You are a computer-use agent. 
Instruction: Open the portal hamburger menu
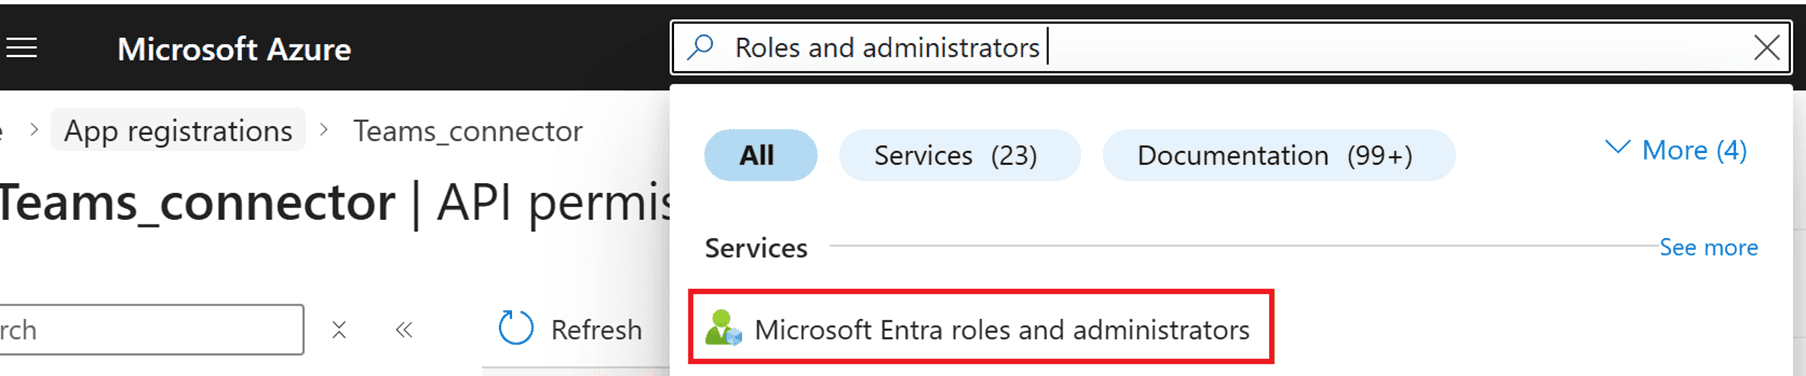pyautogui.click(x=21, y=48)
